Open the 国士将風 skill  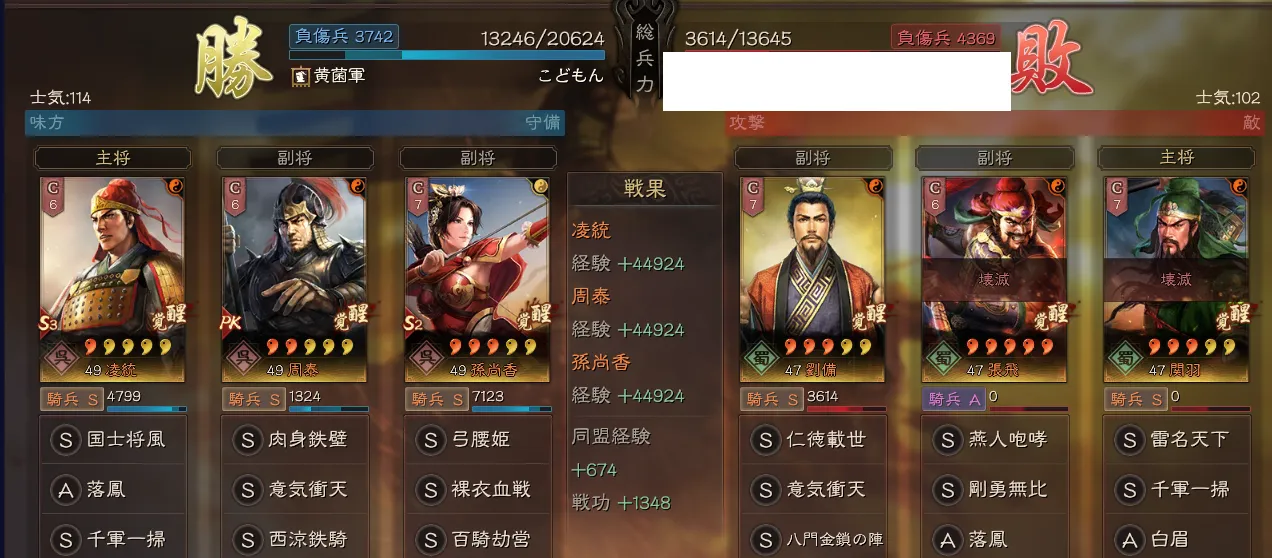[112, 439]
